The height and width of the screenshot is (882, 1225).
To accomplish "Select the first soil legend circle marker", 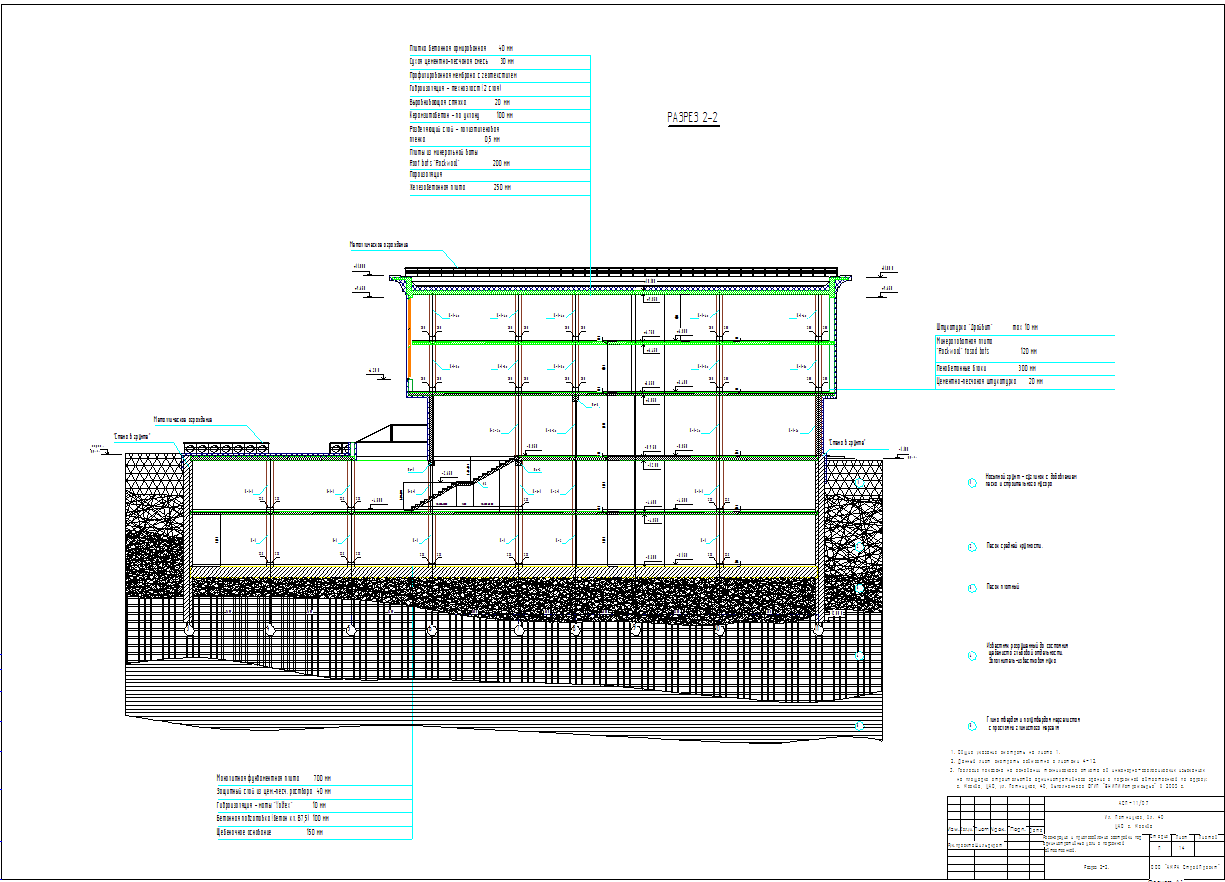I will point(971,482).
